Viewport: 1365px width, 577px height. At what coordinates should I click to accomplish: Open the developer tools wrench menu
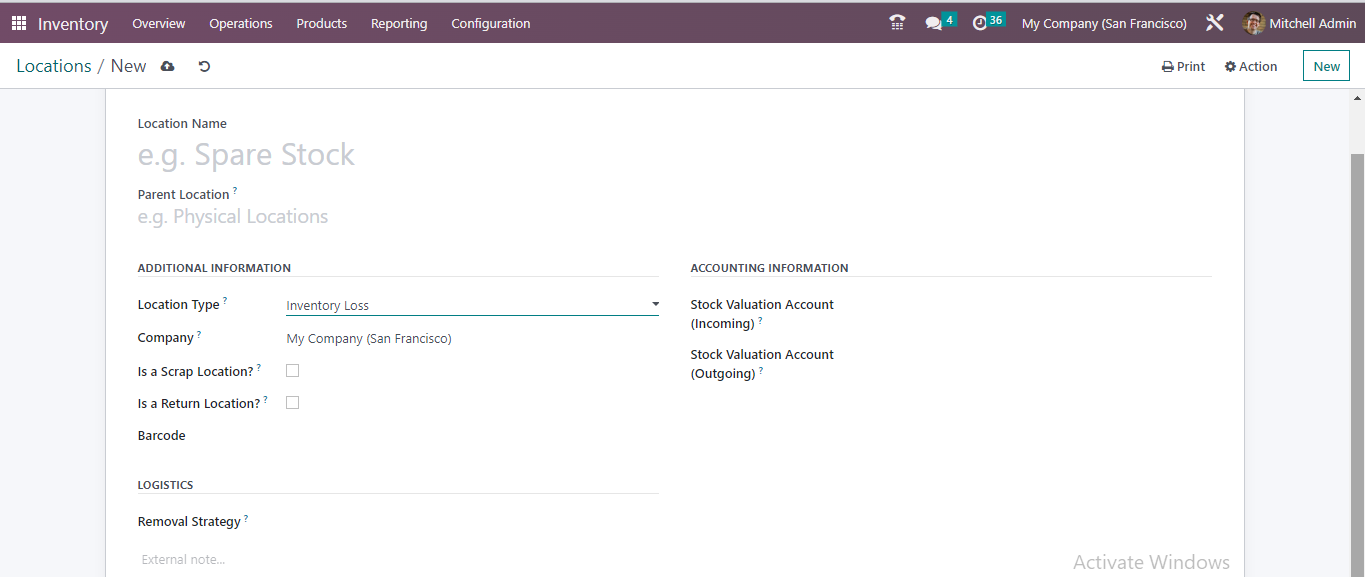click(x=1214, y=21)
